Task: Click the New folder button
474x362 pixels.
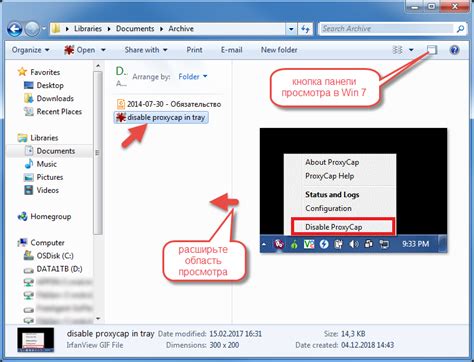Action: [279, 50]
